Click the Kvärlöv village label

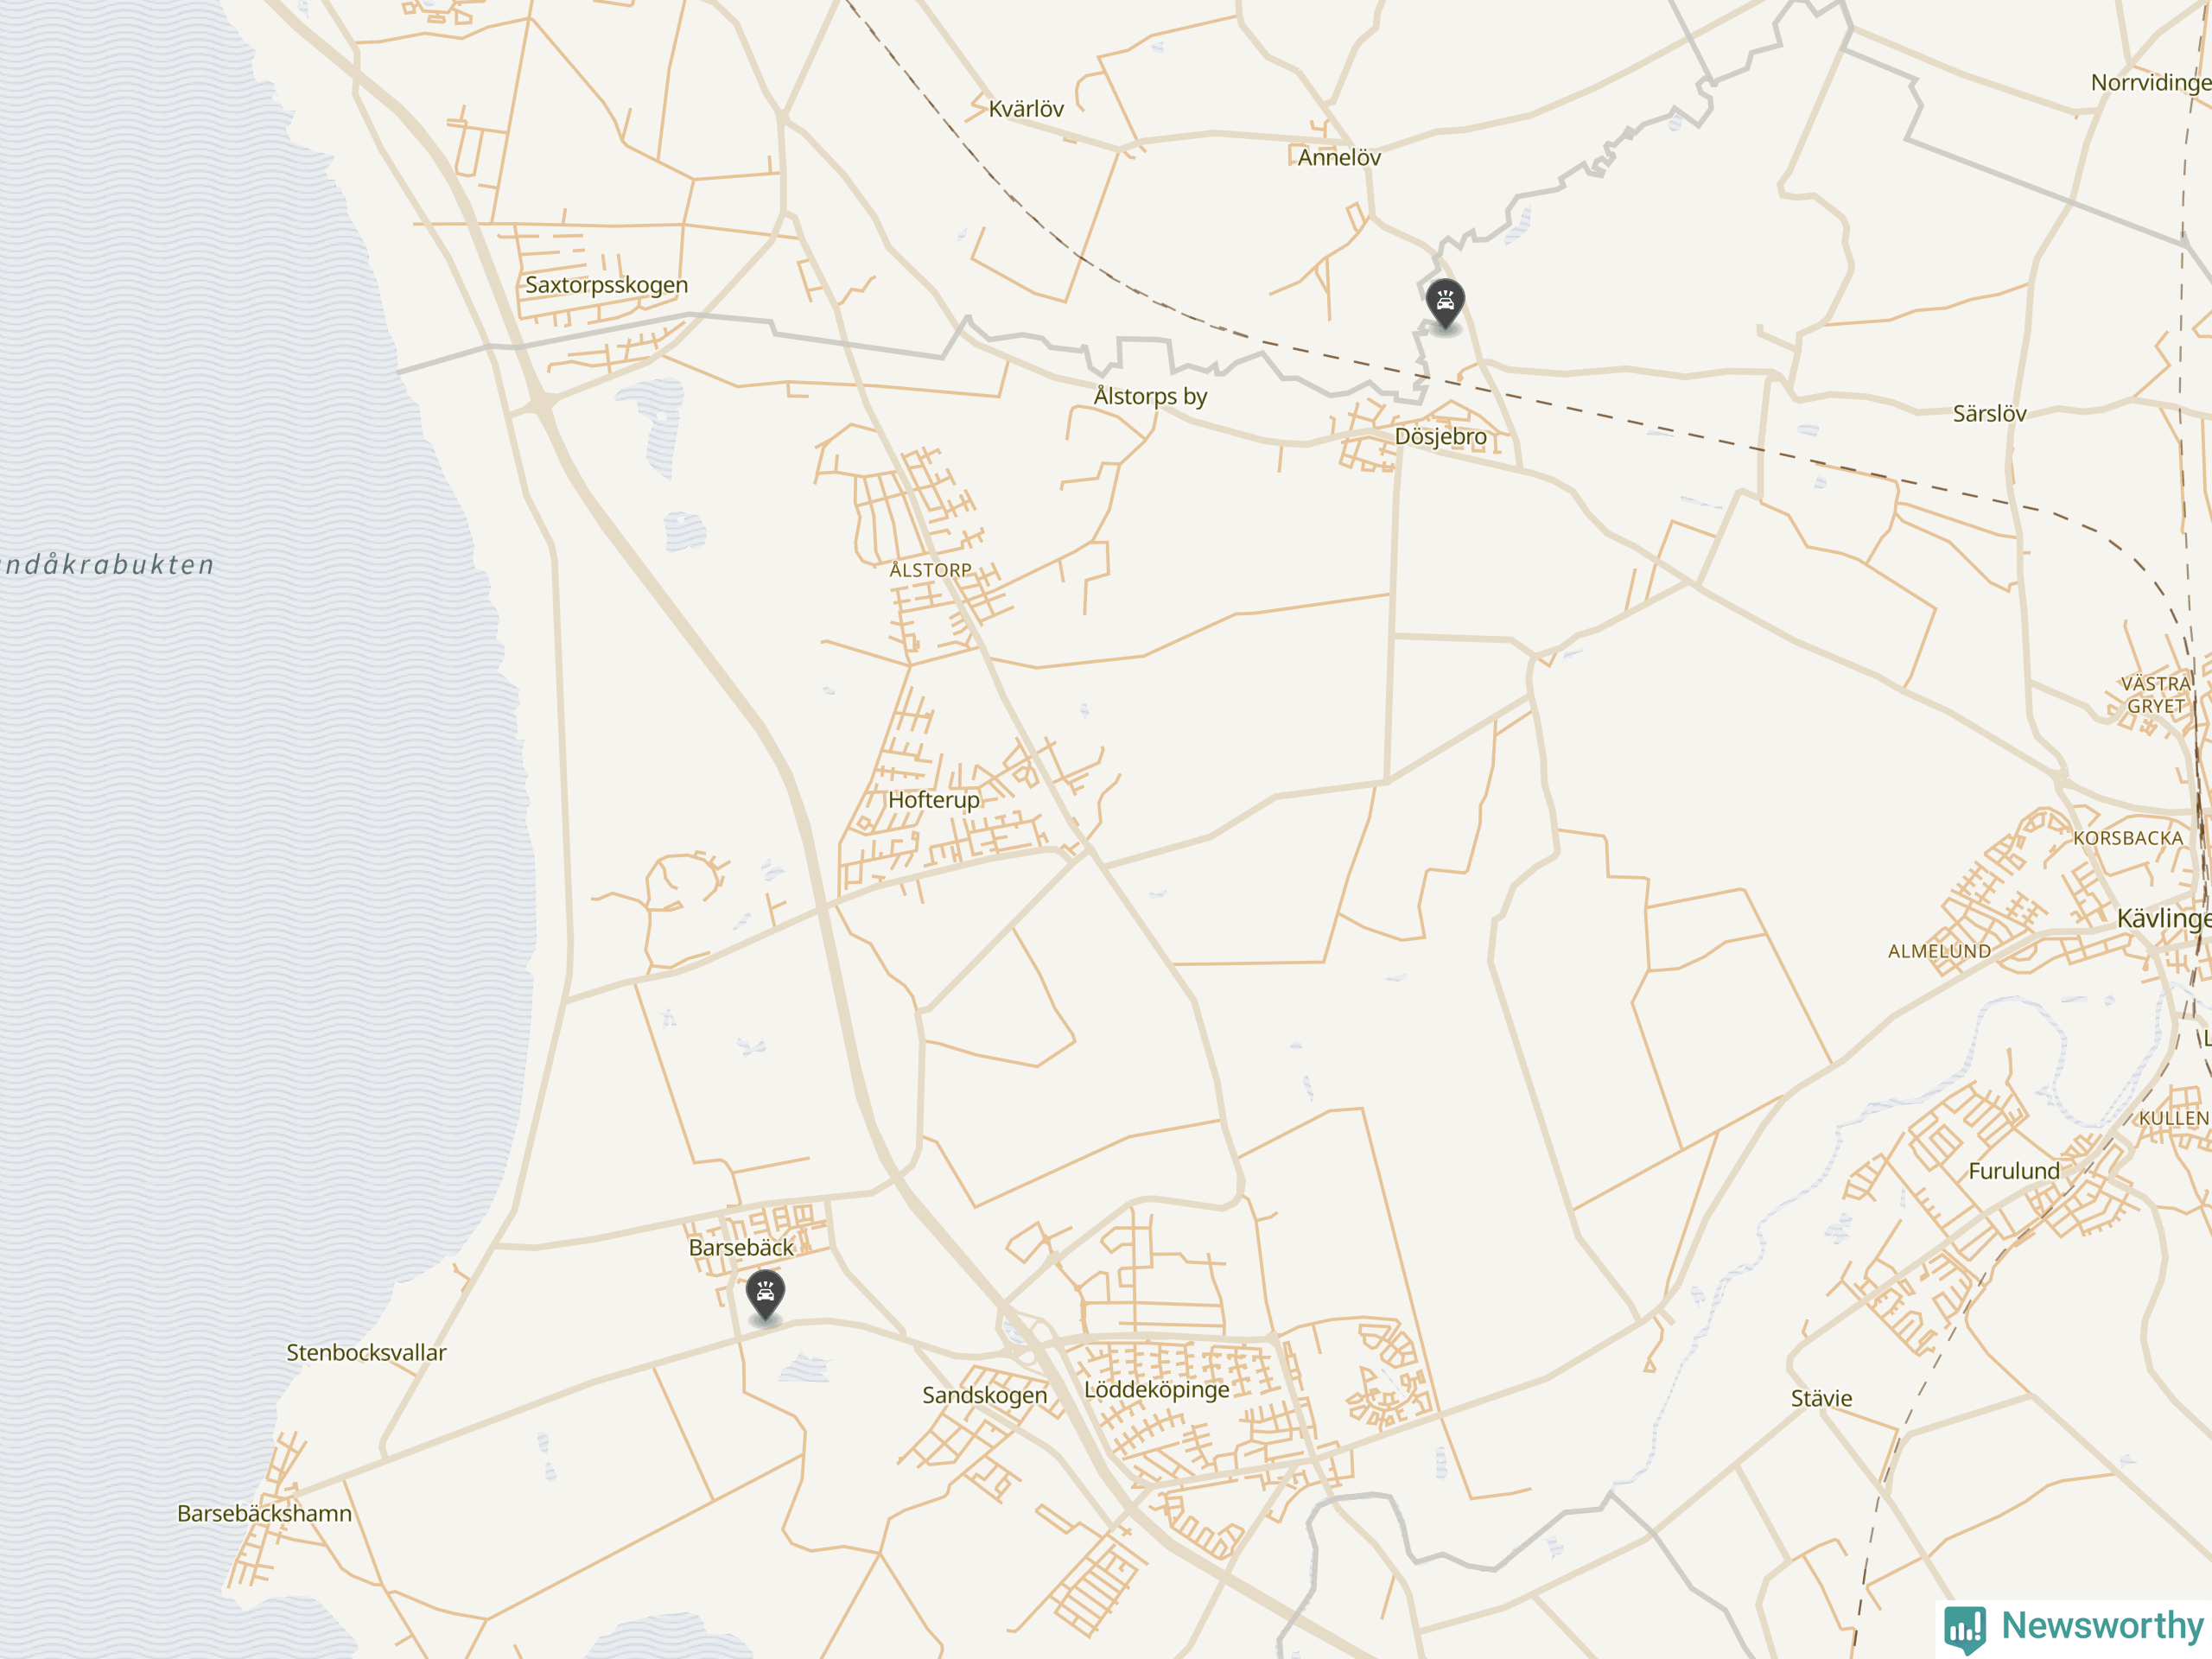(1026, 109)
